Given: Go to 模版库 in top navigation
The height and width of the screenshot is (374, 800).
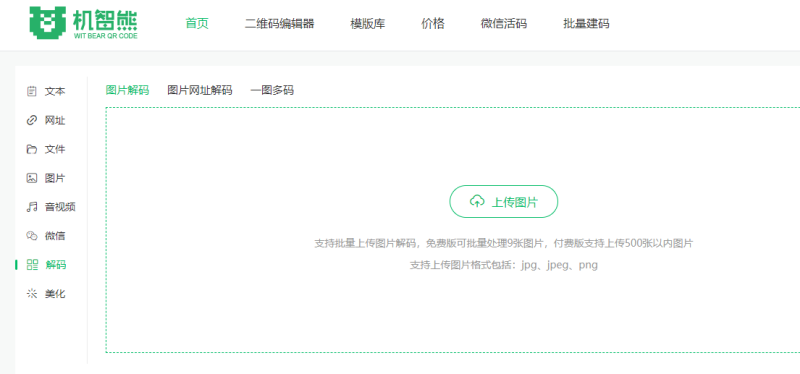Looking at the screenshot, I should coord(367,23).
